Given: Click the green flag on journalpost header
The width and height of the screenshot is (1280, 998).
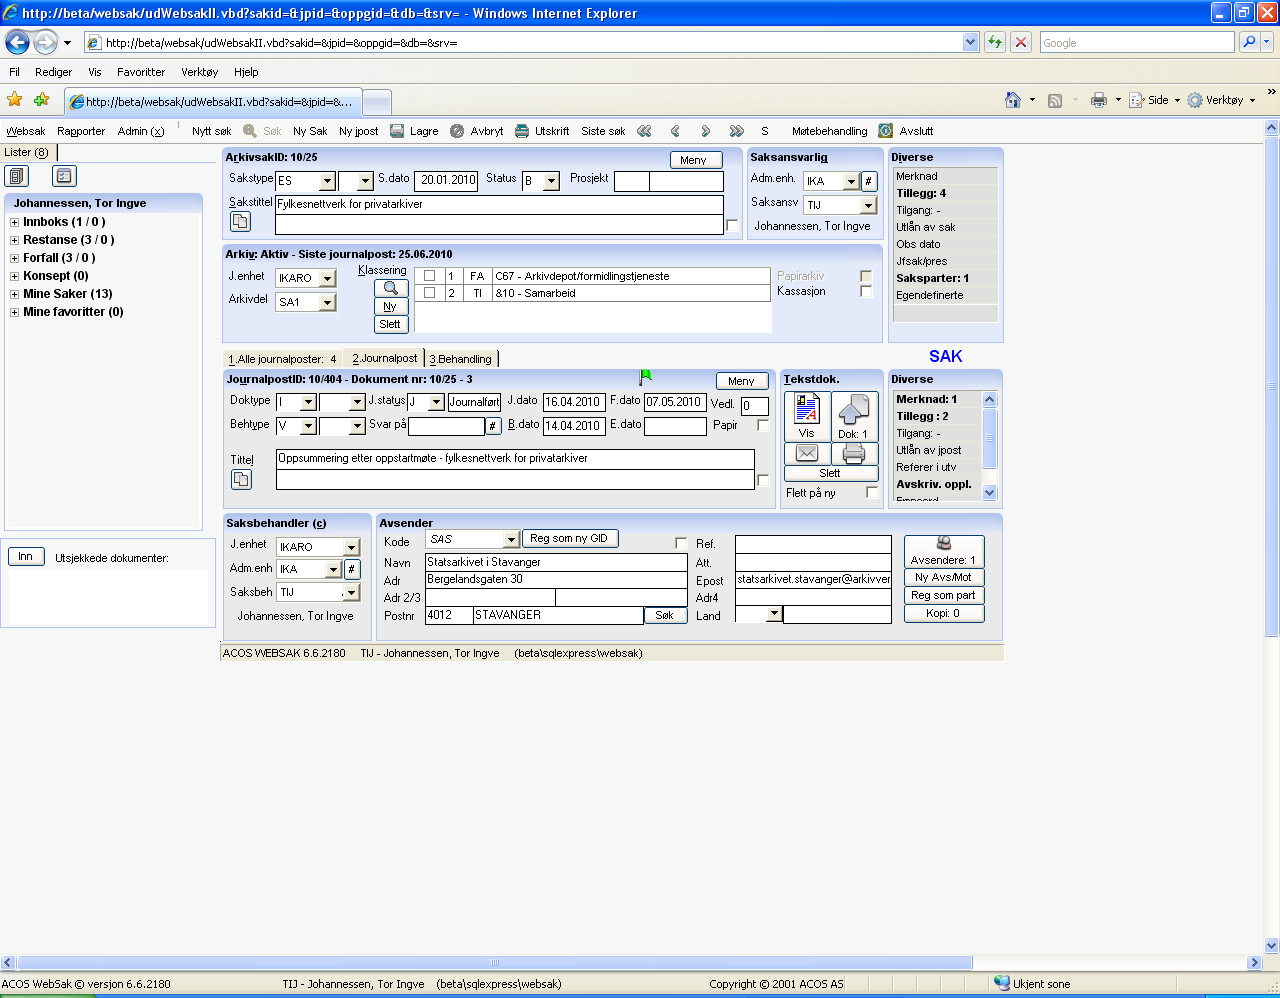Looking at the screenshot, I should tap(645, 377).
